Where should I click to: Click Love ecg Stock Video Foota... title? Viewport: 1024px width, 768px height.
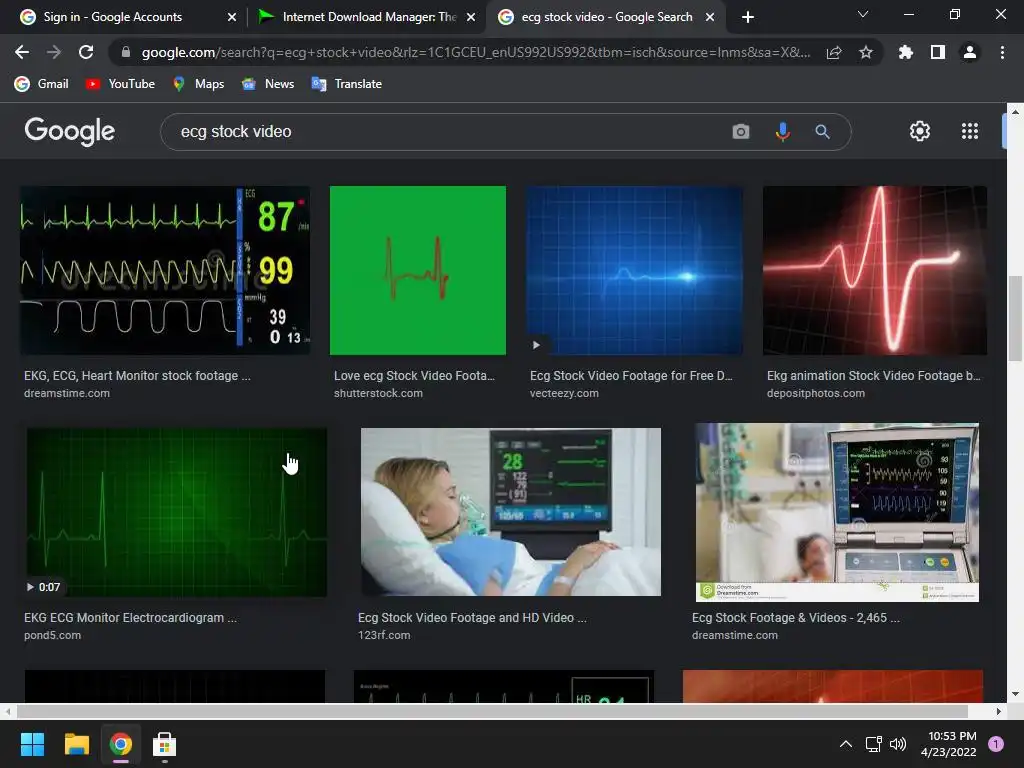pyautogui.click(x=414, y=376)
